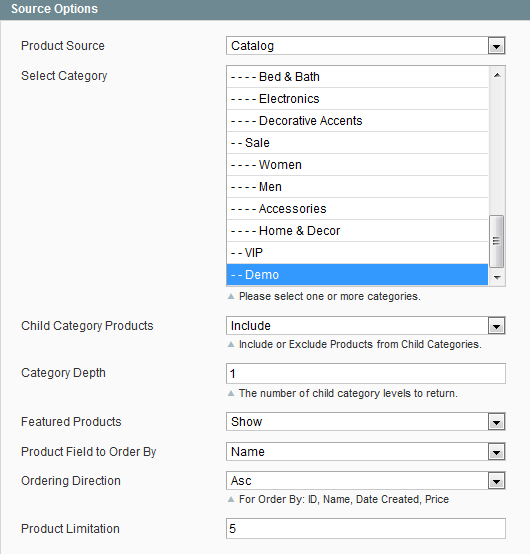Select the Accessories category
Image resolution: width=530 pixels, height=554 pixels.
(357, 208)
